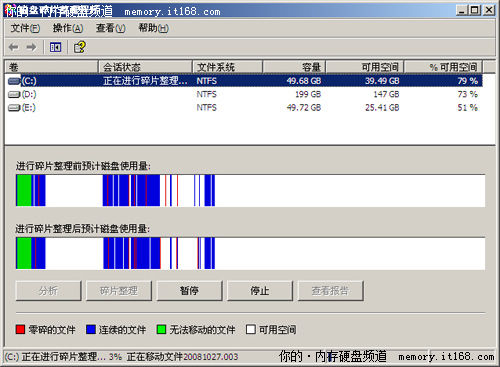Screen dimensions: 500x367
Task: Open the Help toolbar icon
Action: (80, 47)
